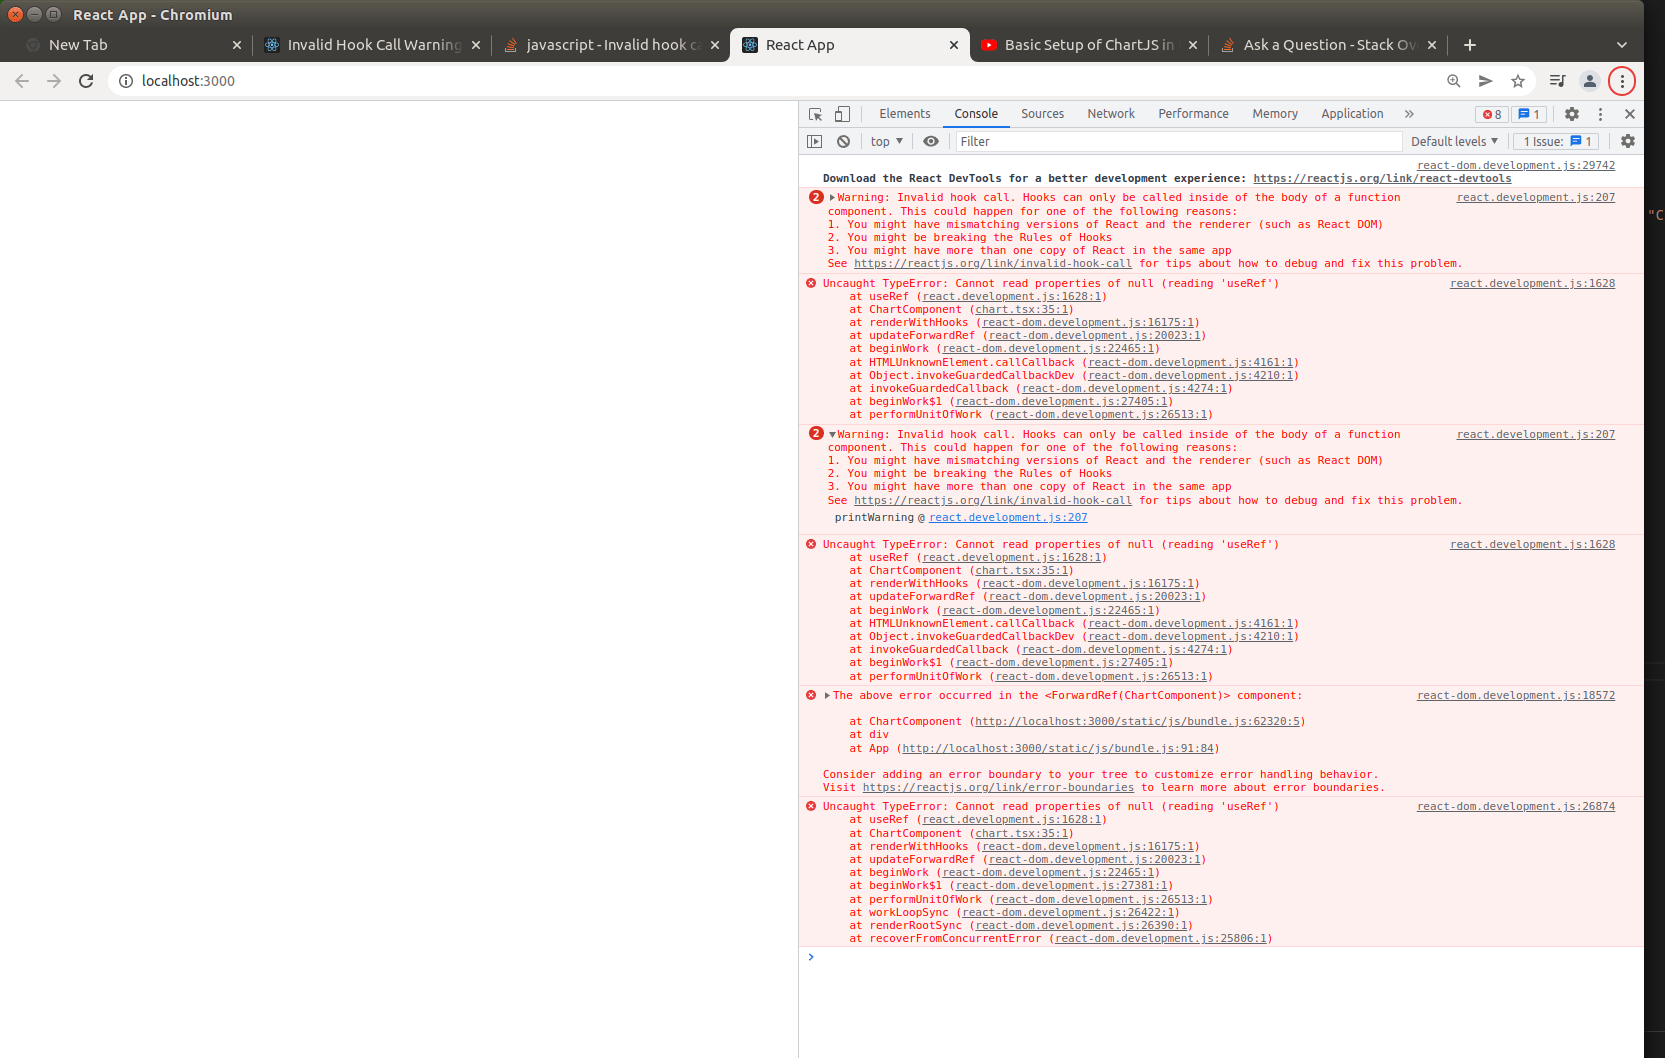
Task: Create a live expression with the eye icon
Action: [930, 141]
